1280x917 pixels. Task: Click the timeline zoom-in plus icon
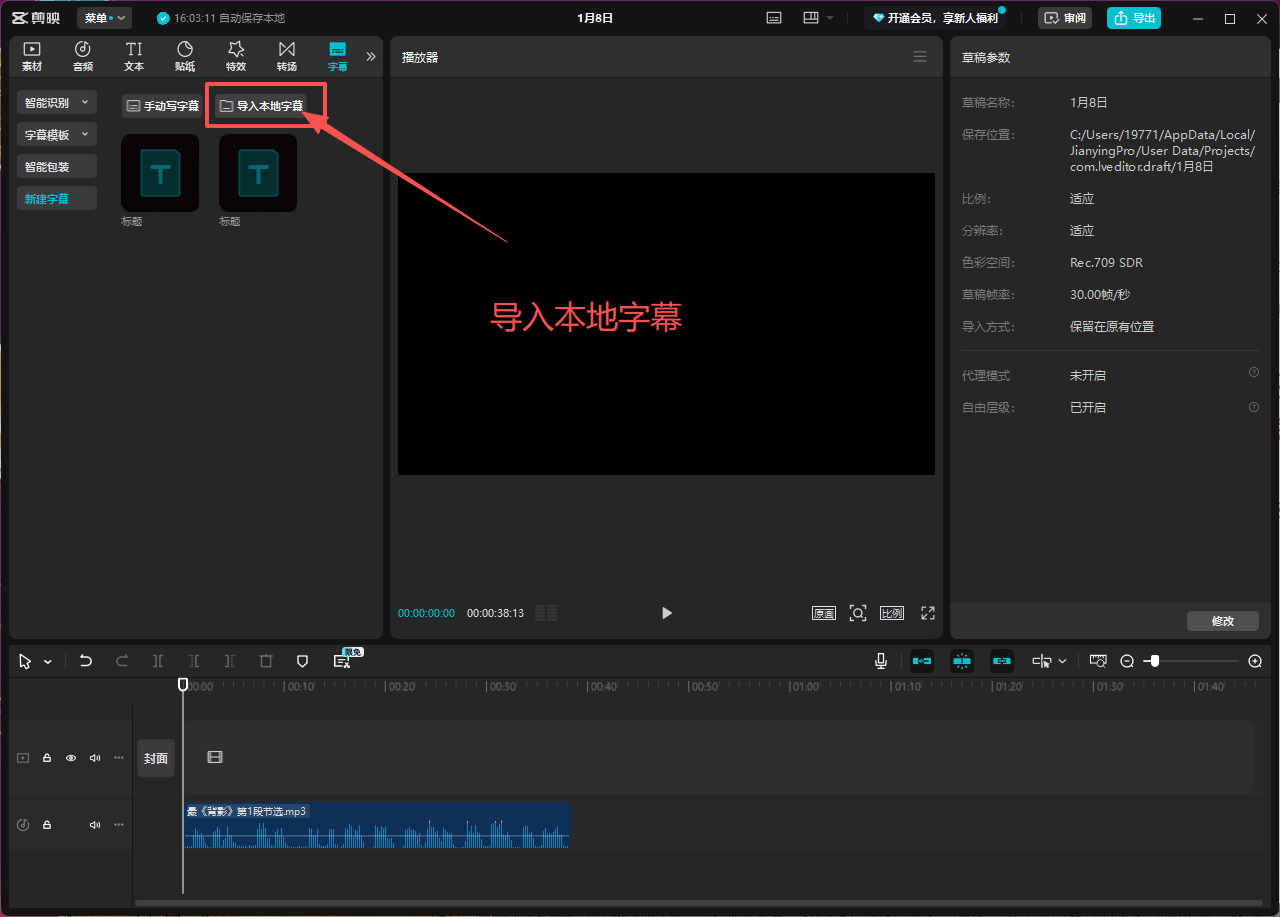click(1255, 661)
